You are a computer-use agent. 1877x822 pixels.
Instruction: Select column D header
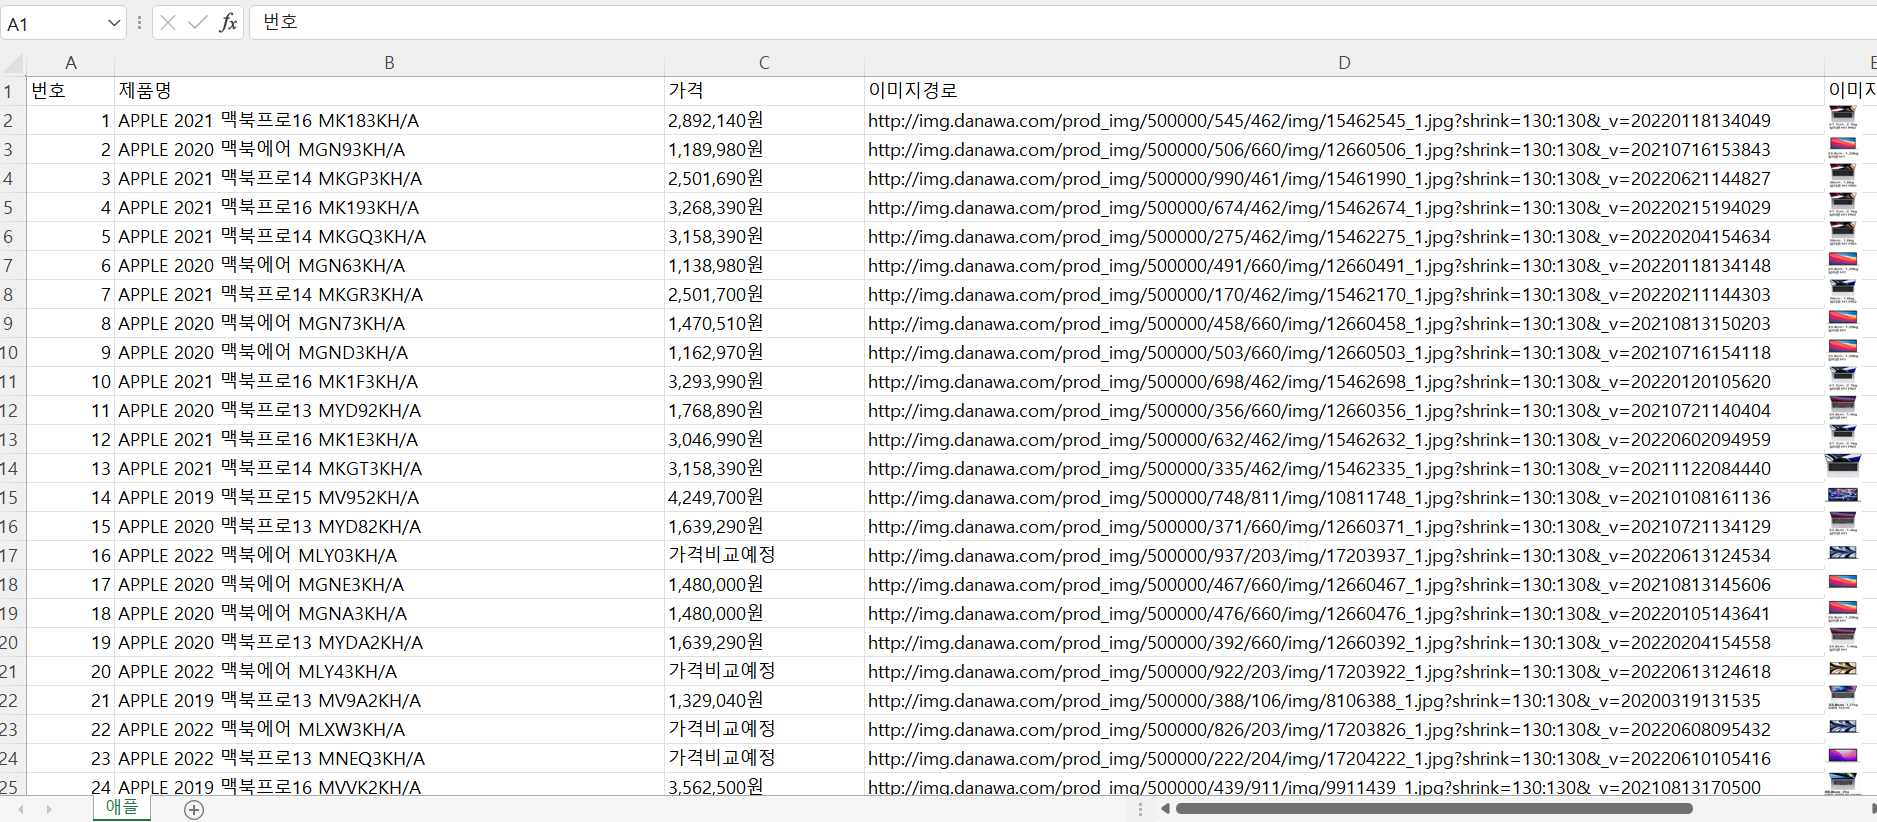click(1344, 63)
